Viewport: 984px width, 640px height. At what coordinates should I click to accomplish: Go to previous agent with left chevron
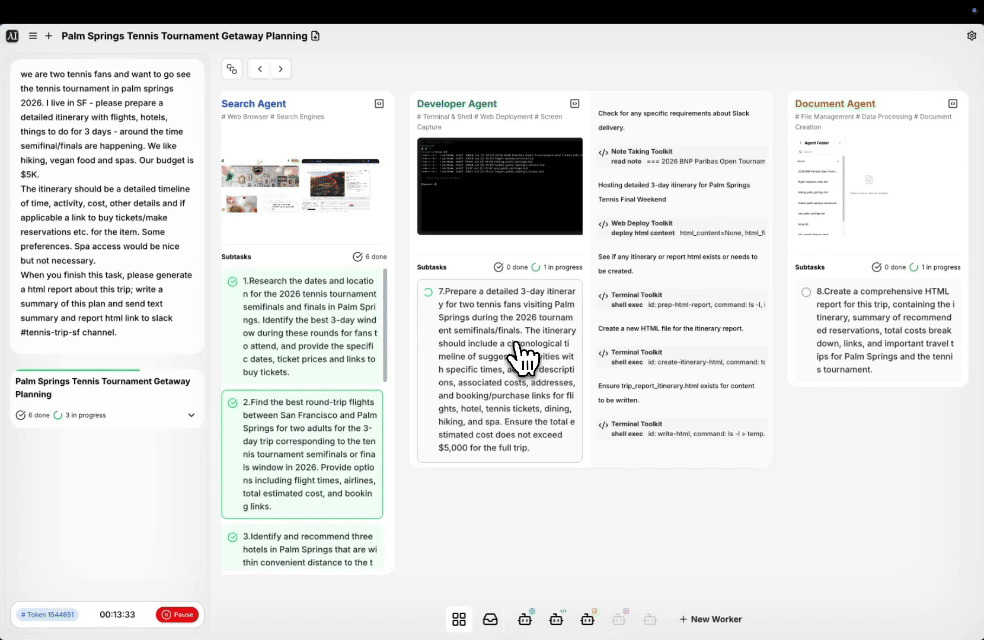(x=260, y=69)
